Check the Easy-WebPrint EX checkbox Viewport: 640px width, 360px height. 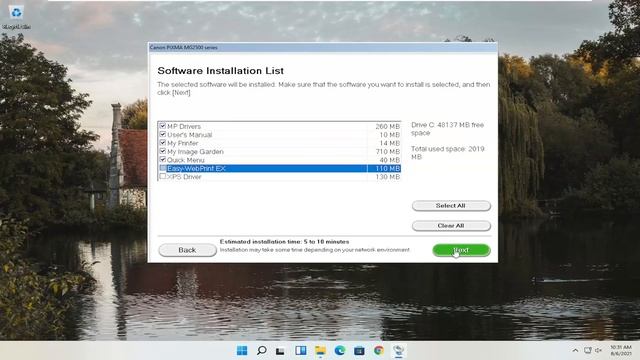pos(162,168)
